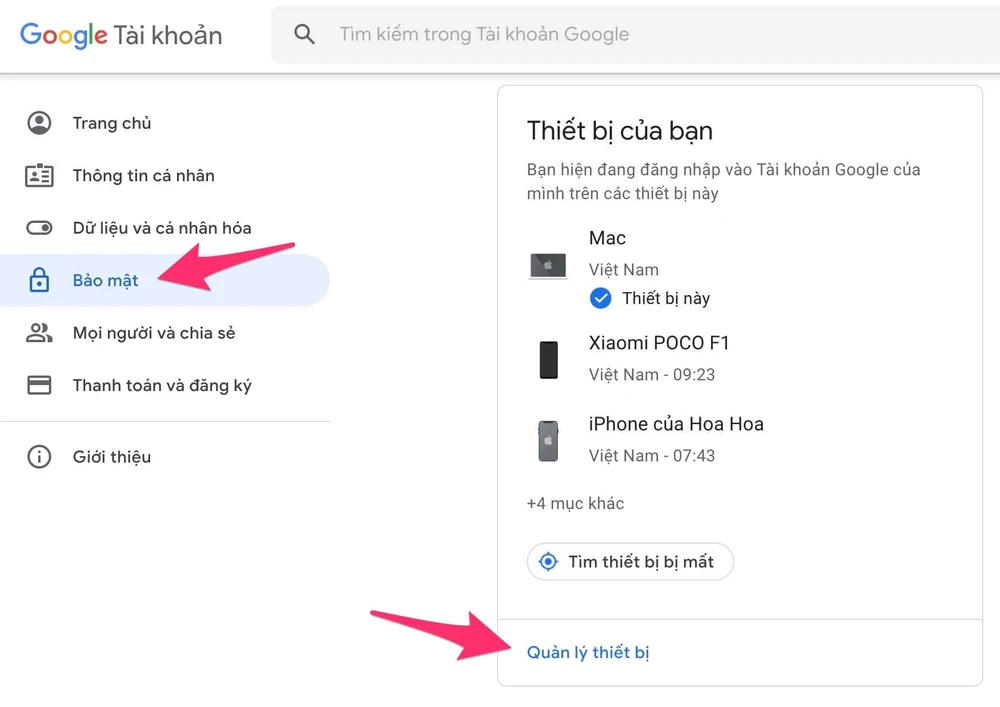Select the iPhone của Hoa Hoa device image

coord(548,440)
